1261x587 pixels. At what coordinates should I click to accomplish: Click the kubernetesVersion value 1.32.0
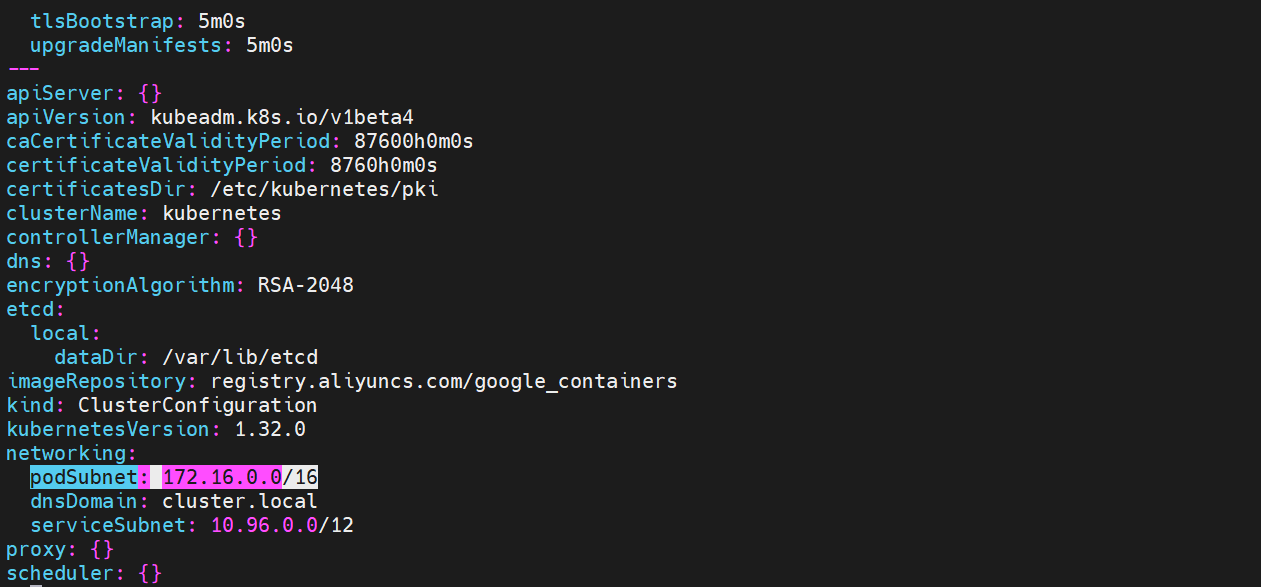[x=270, y=429]
